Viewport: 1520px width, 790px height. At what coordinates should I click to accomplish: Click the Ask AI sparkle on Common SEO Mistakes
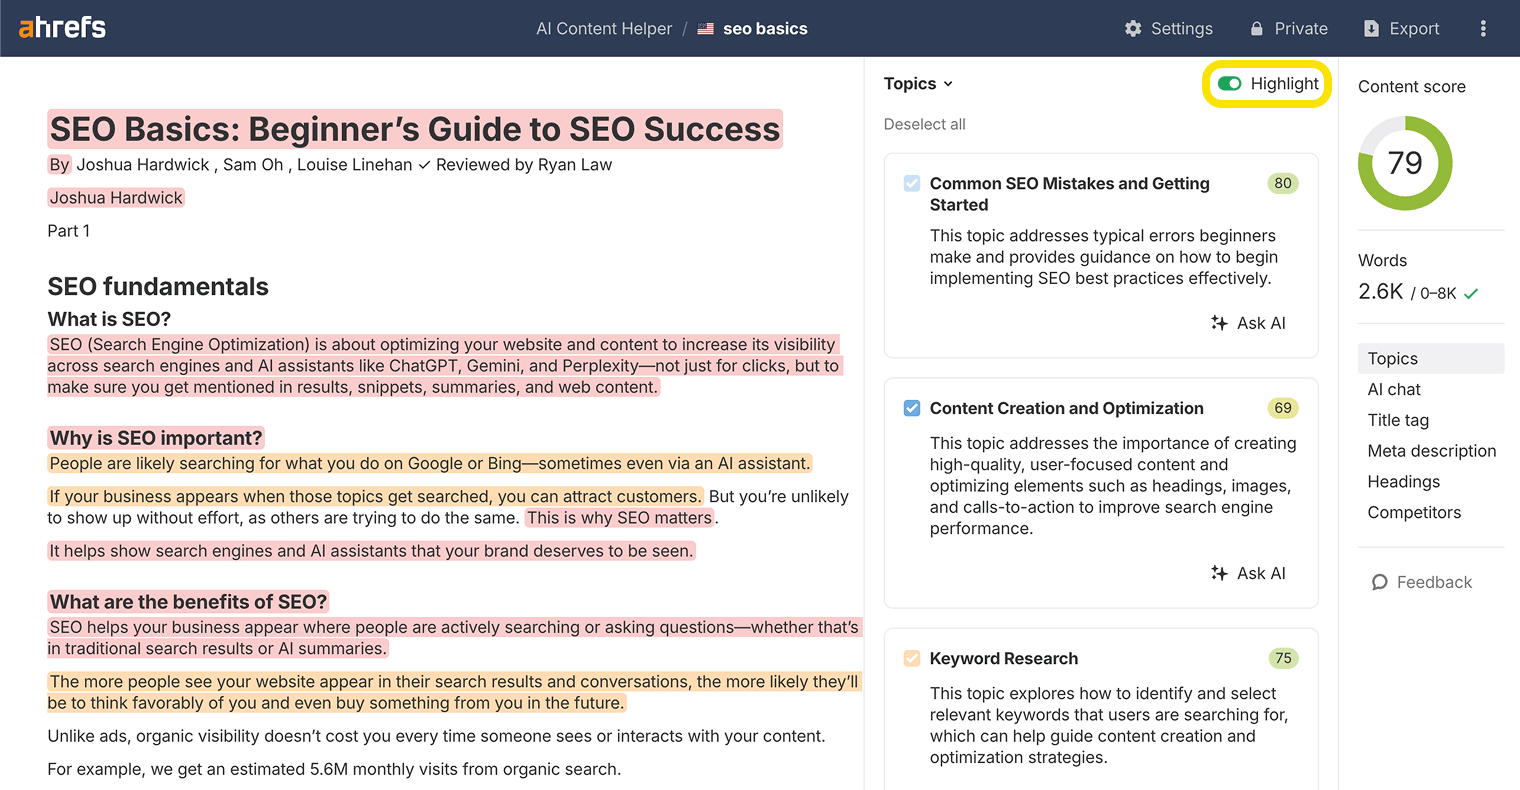coord(1219,322)
